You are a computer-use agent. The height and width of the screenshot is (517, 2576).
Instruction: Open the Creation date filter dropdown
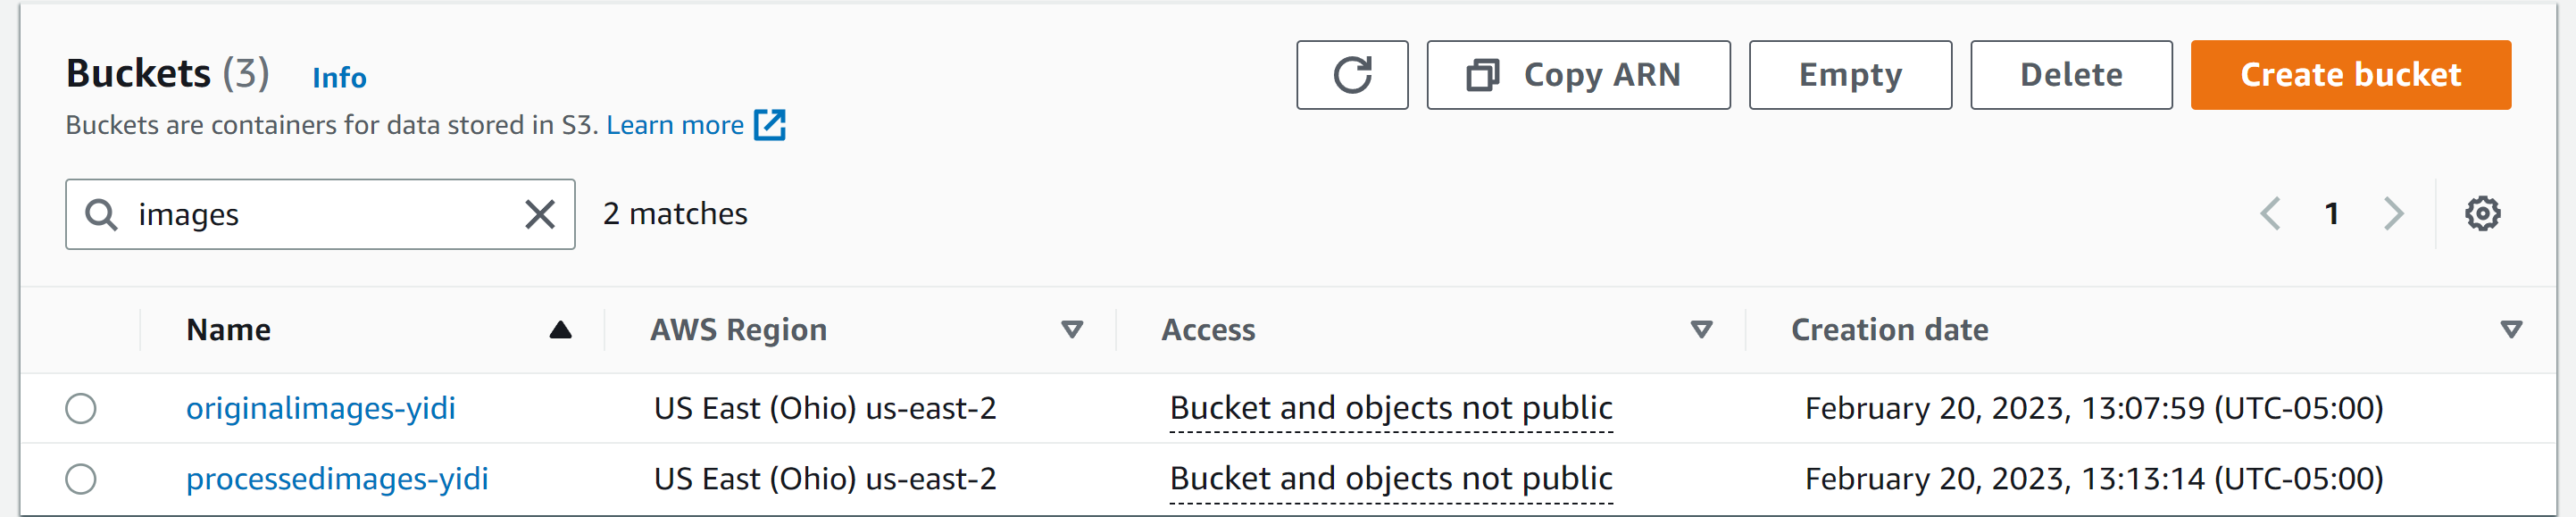[x=2510, y=329]
